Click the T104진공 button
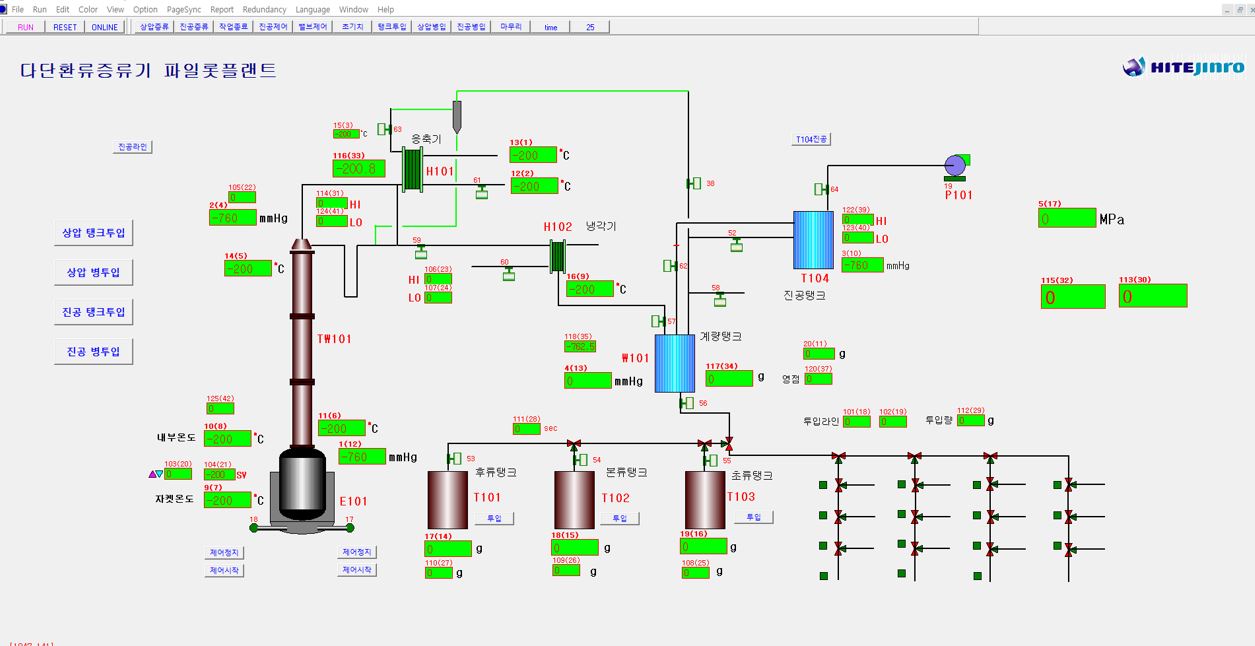The image size is (1255, 646). coord(812,139)
